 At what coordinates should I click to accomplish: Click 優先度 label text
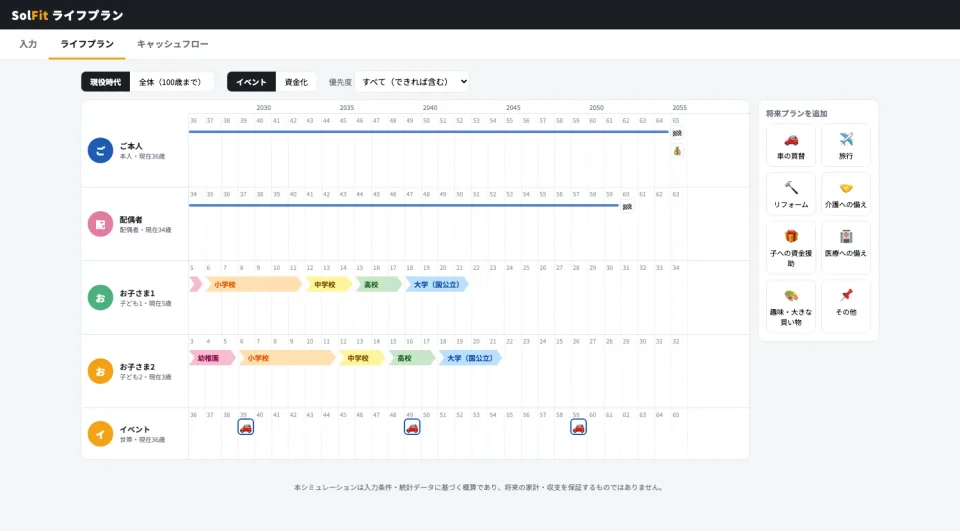click(340, 82)
